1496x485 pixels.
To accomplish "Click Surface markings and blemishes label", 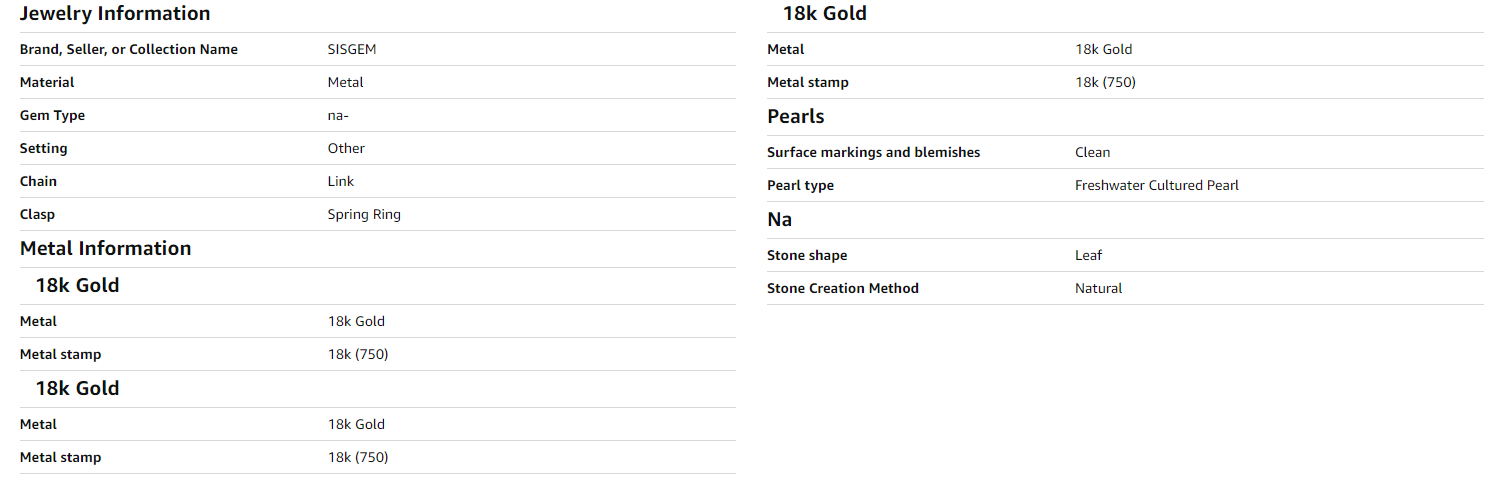I will (873, 152).
